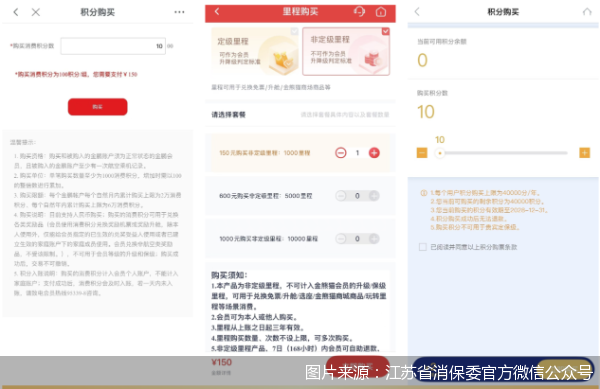Toggle checkbox on 定级里程 card
Image resolution: width=600 pixels, height=389 pixels.
pyautogui.click(x=294, y=31)
